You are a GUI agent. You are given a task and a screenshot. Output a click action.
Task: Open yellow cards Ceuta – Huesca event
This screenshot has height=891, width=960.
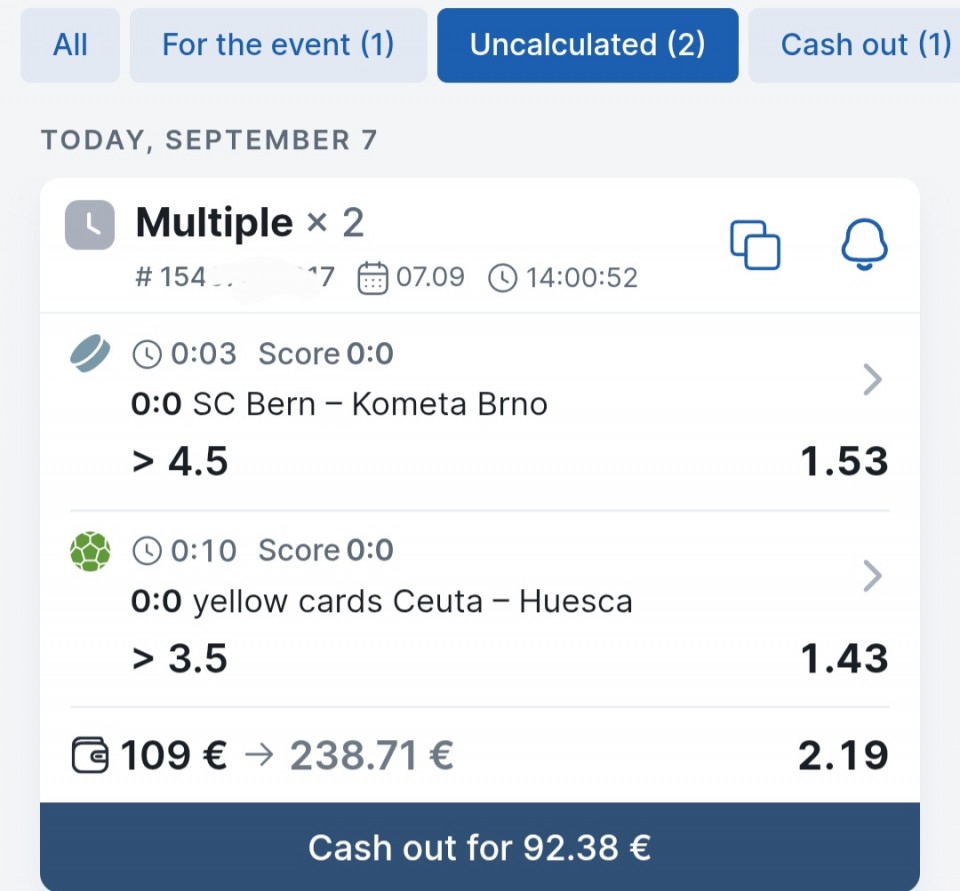(412, 601)
